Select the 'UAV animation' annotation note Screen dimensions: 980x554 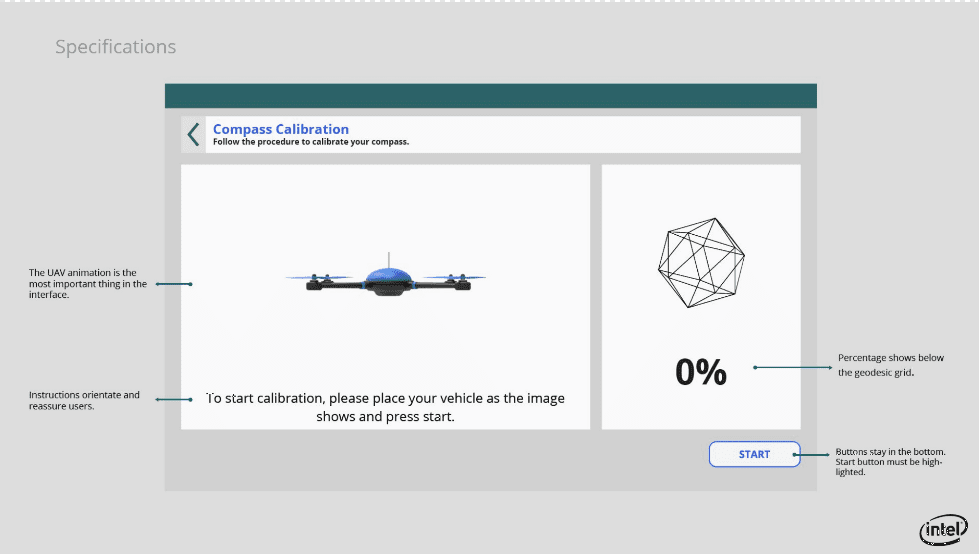coord(88,284)
